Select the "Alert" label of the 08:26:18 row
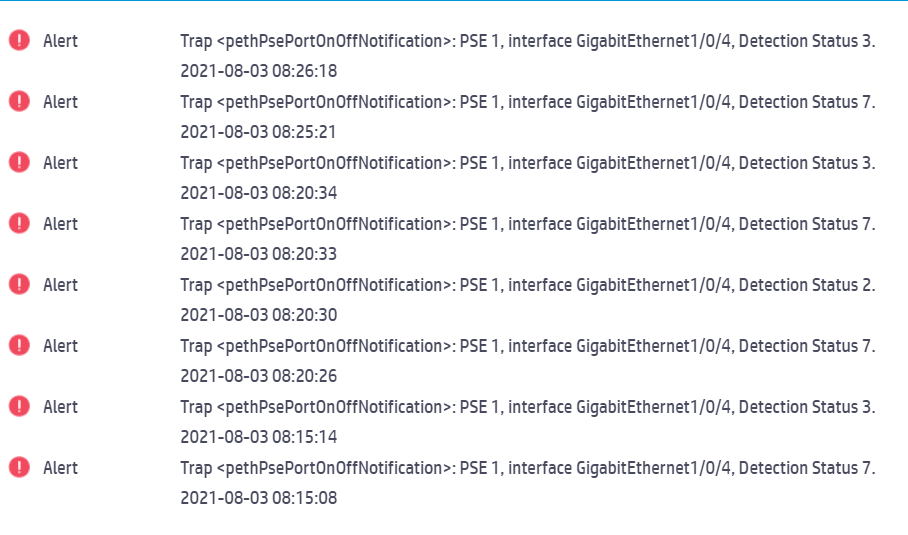Screen dimensions: 908x535 click(x=60, y=41)
